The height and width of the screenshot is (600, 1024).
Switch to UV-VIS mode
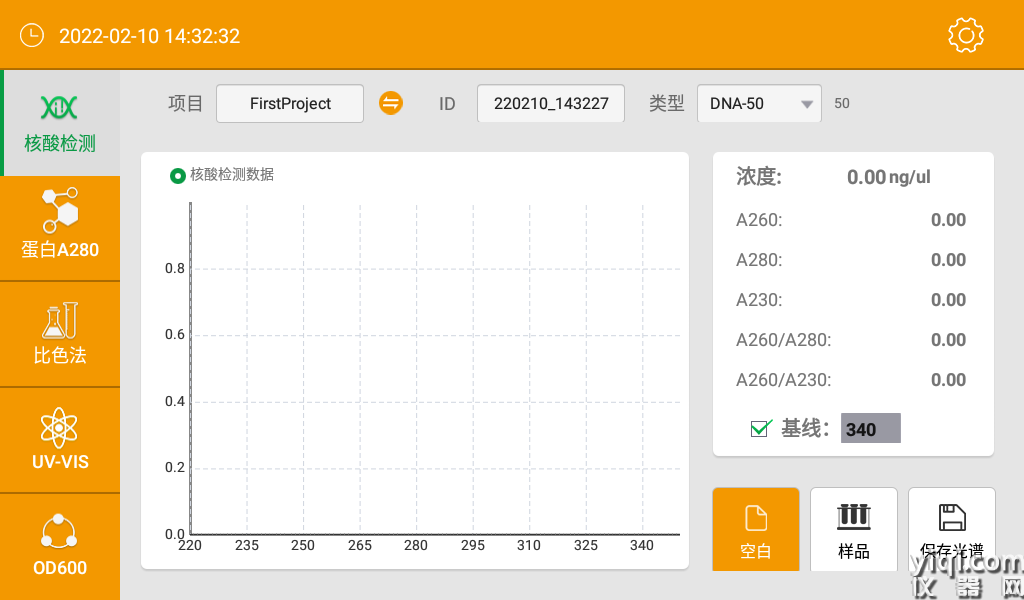pos(60,441)
